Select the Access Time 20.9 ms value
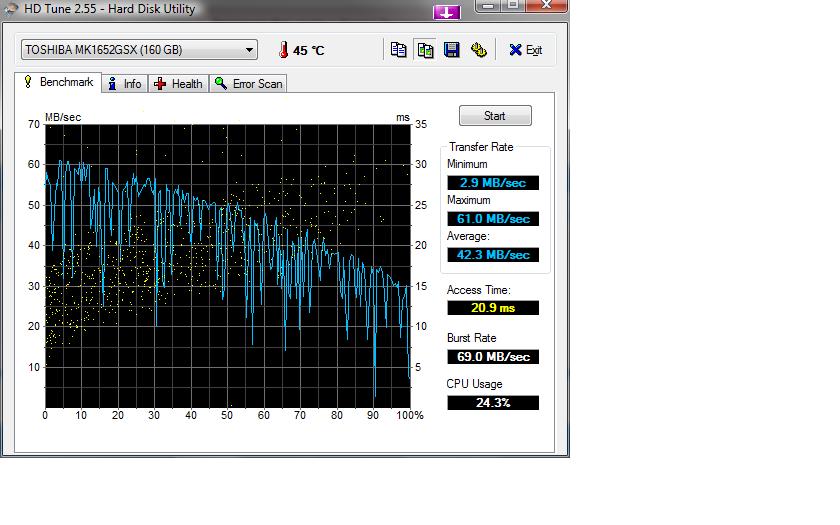This screenshot has height=525, width=840. click(493, 308)
